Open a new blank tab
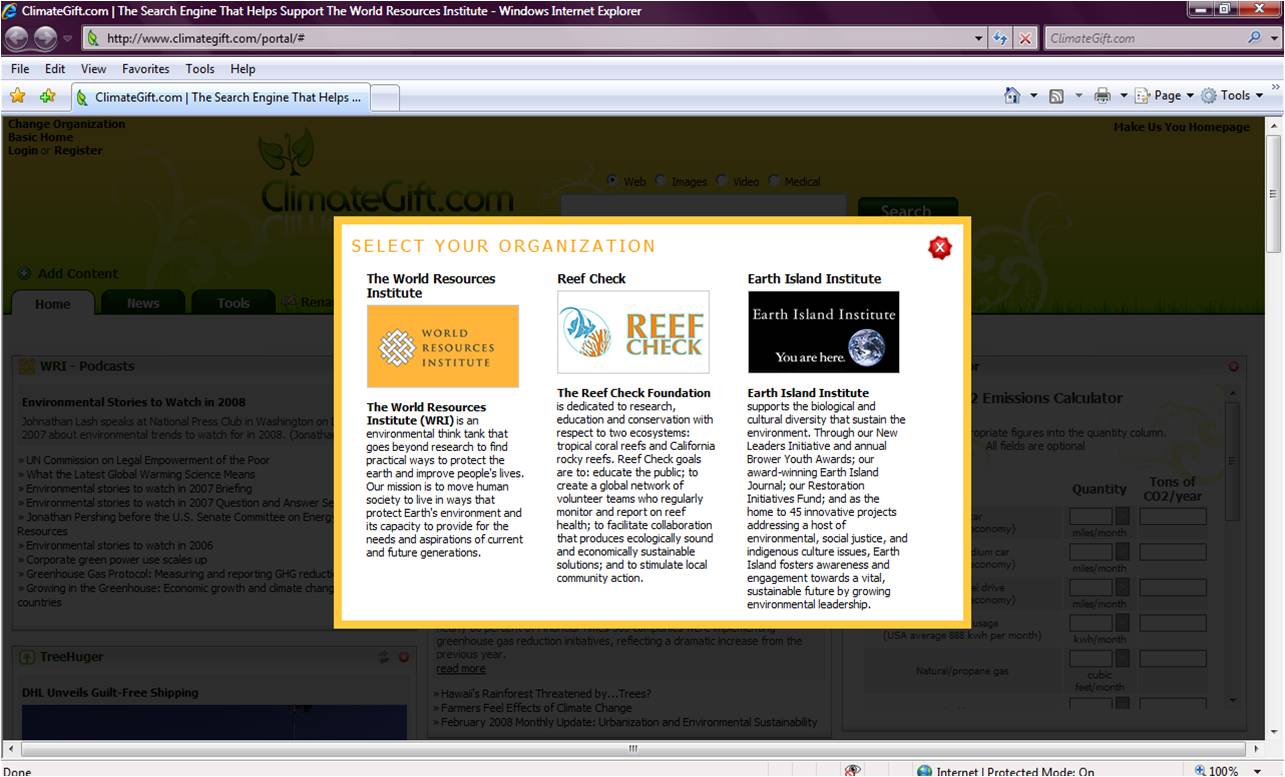This screenshot has height=777, width=1285. pyautogui.click(x=385, y=97)
